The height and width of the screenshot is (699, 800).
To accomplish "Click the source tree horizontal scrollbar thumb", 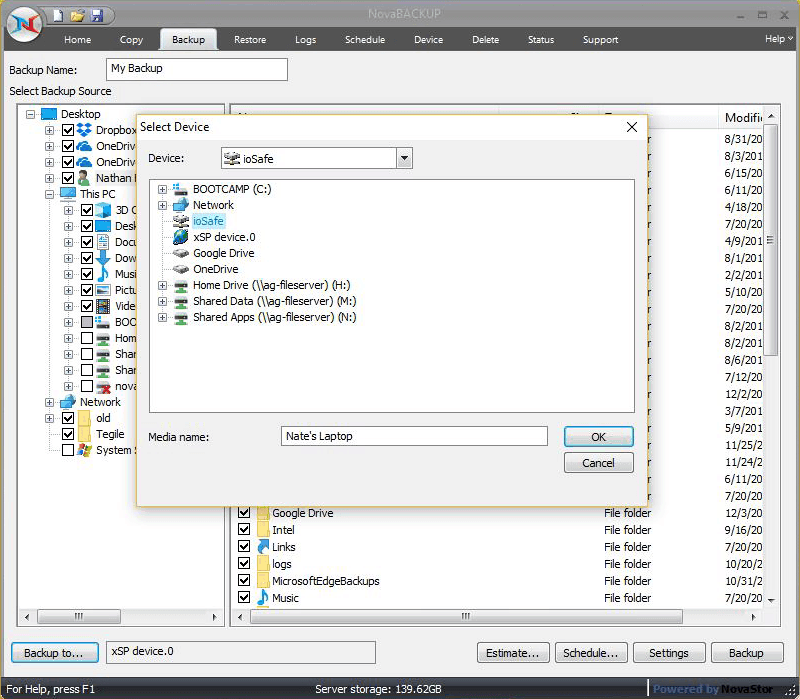I will (79, 616).
